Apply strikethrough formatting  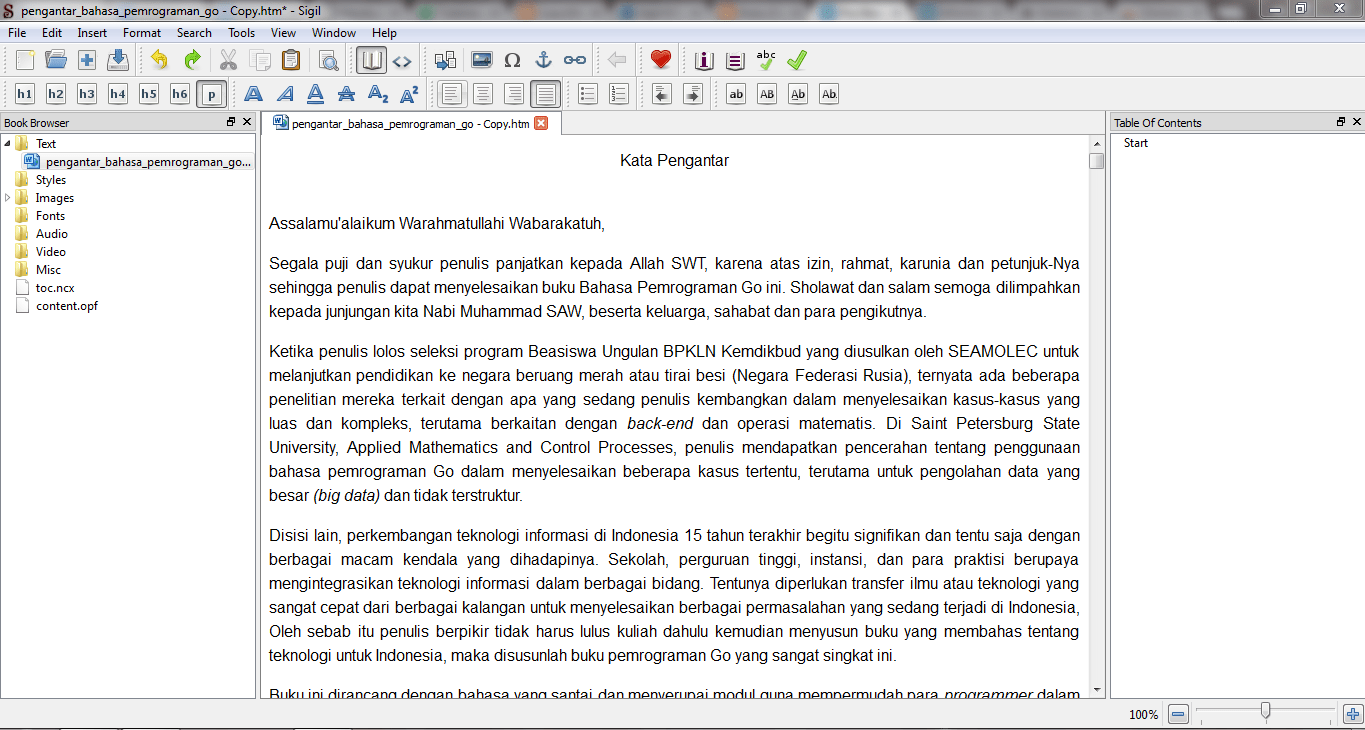pyautogui.click(x=346, y=94)
